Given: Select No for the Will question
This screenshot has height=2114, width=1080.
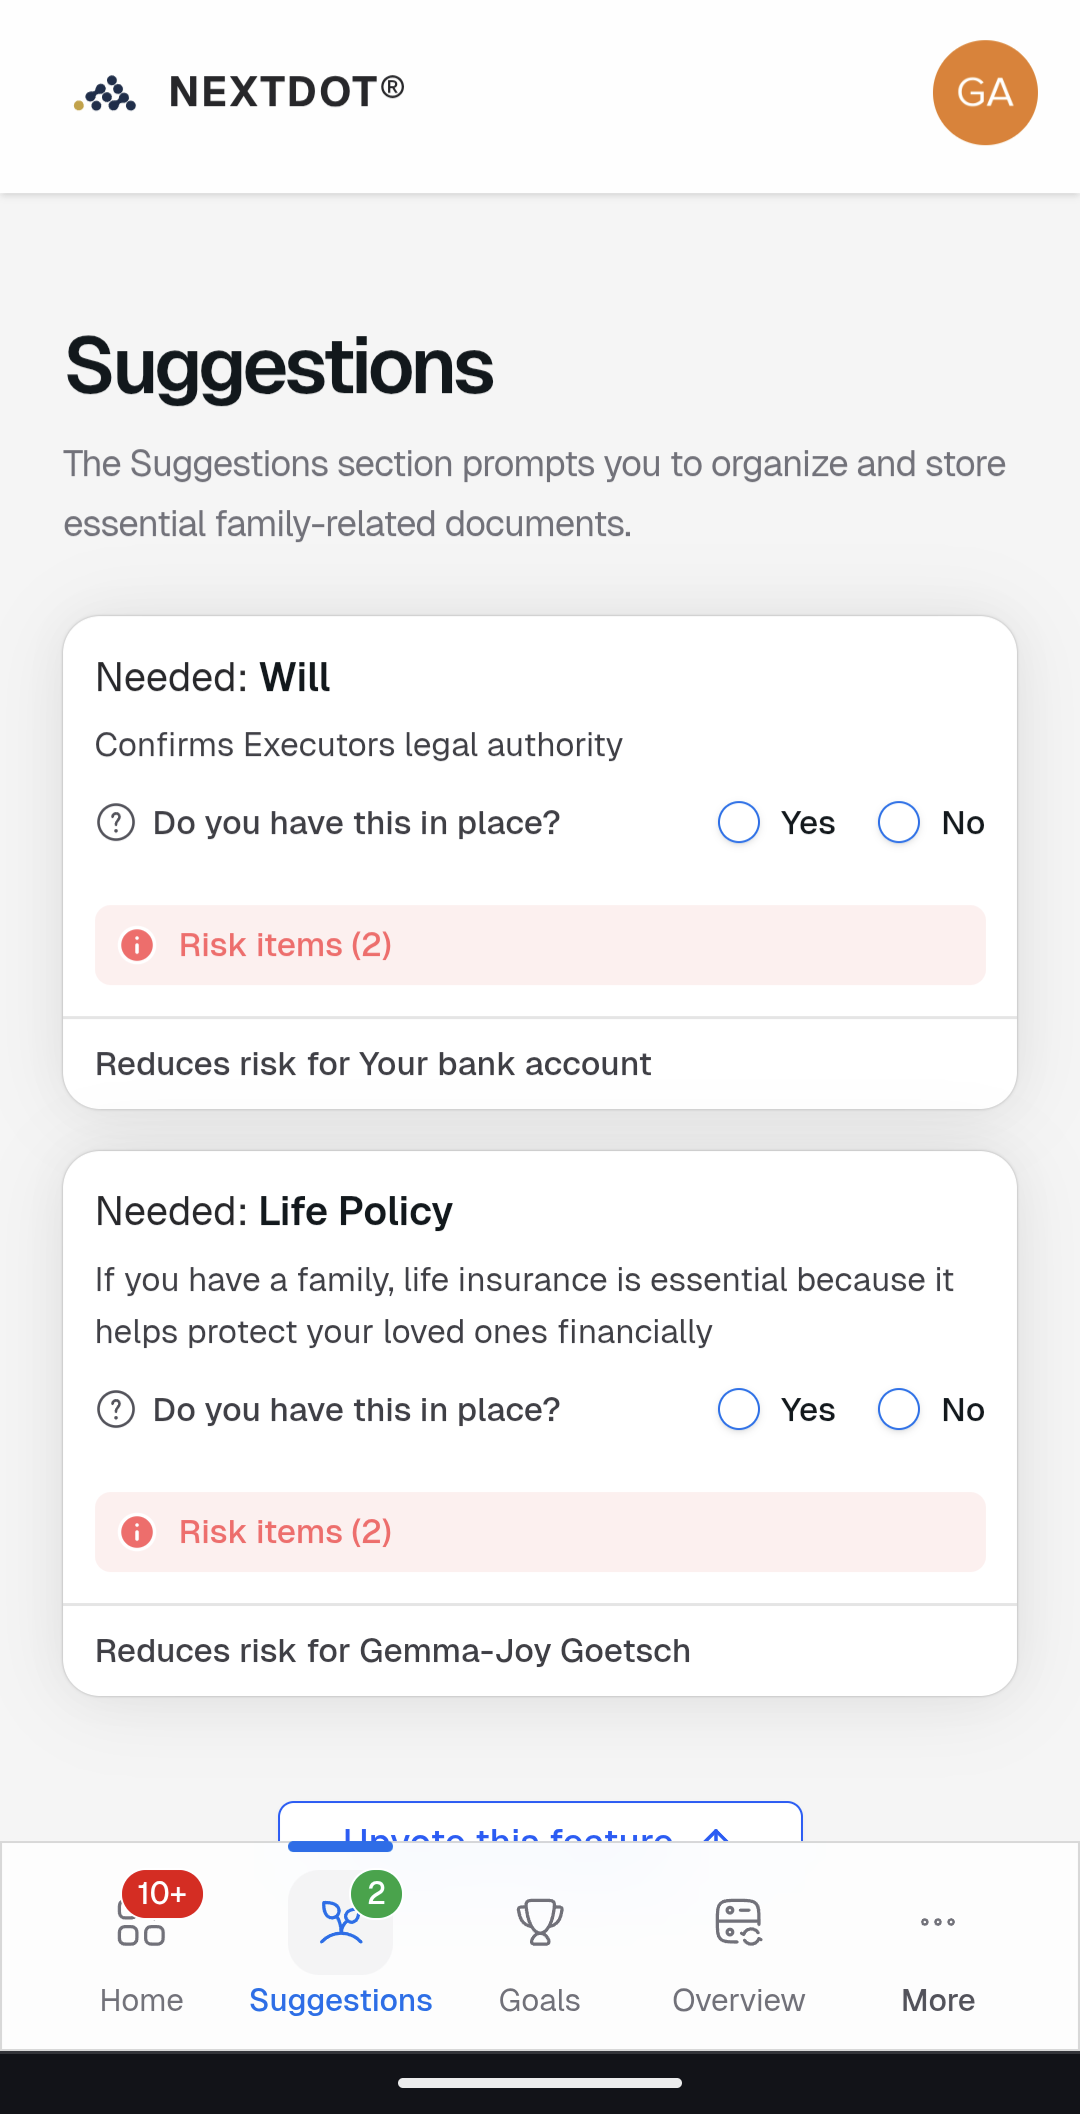Looking at the screenshot, I should [x=898, y=823].
